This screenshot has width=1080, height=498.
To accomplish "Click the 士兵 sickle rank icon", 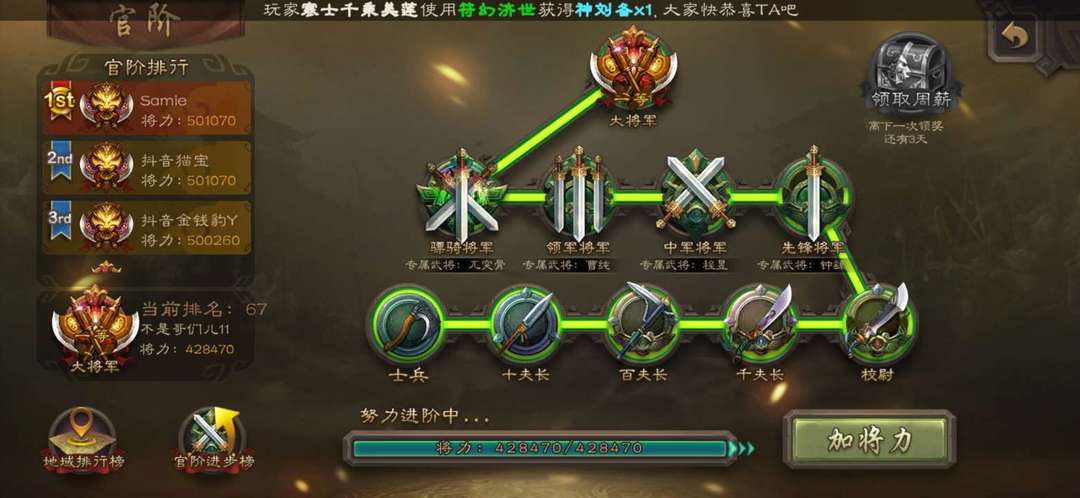I will point(406,324).
